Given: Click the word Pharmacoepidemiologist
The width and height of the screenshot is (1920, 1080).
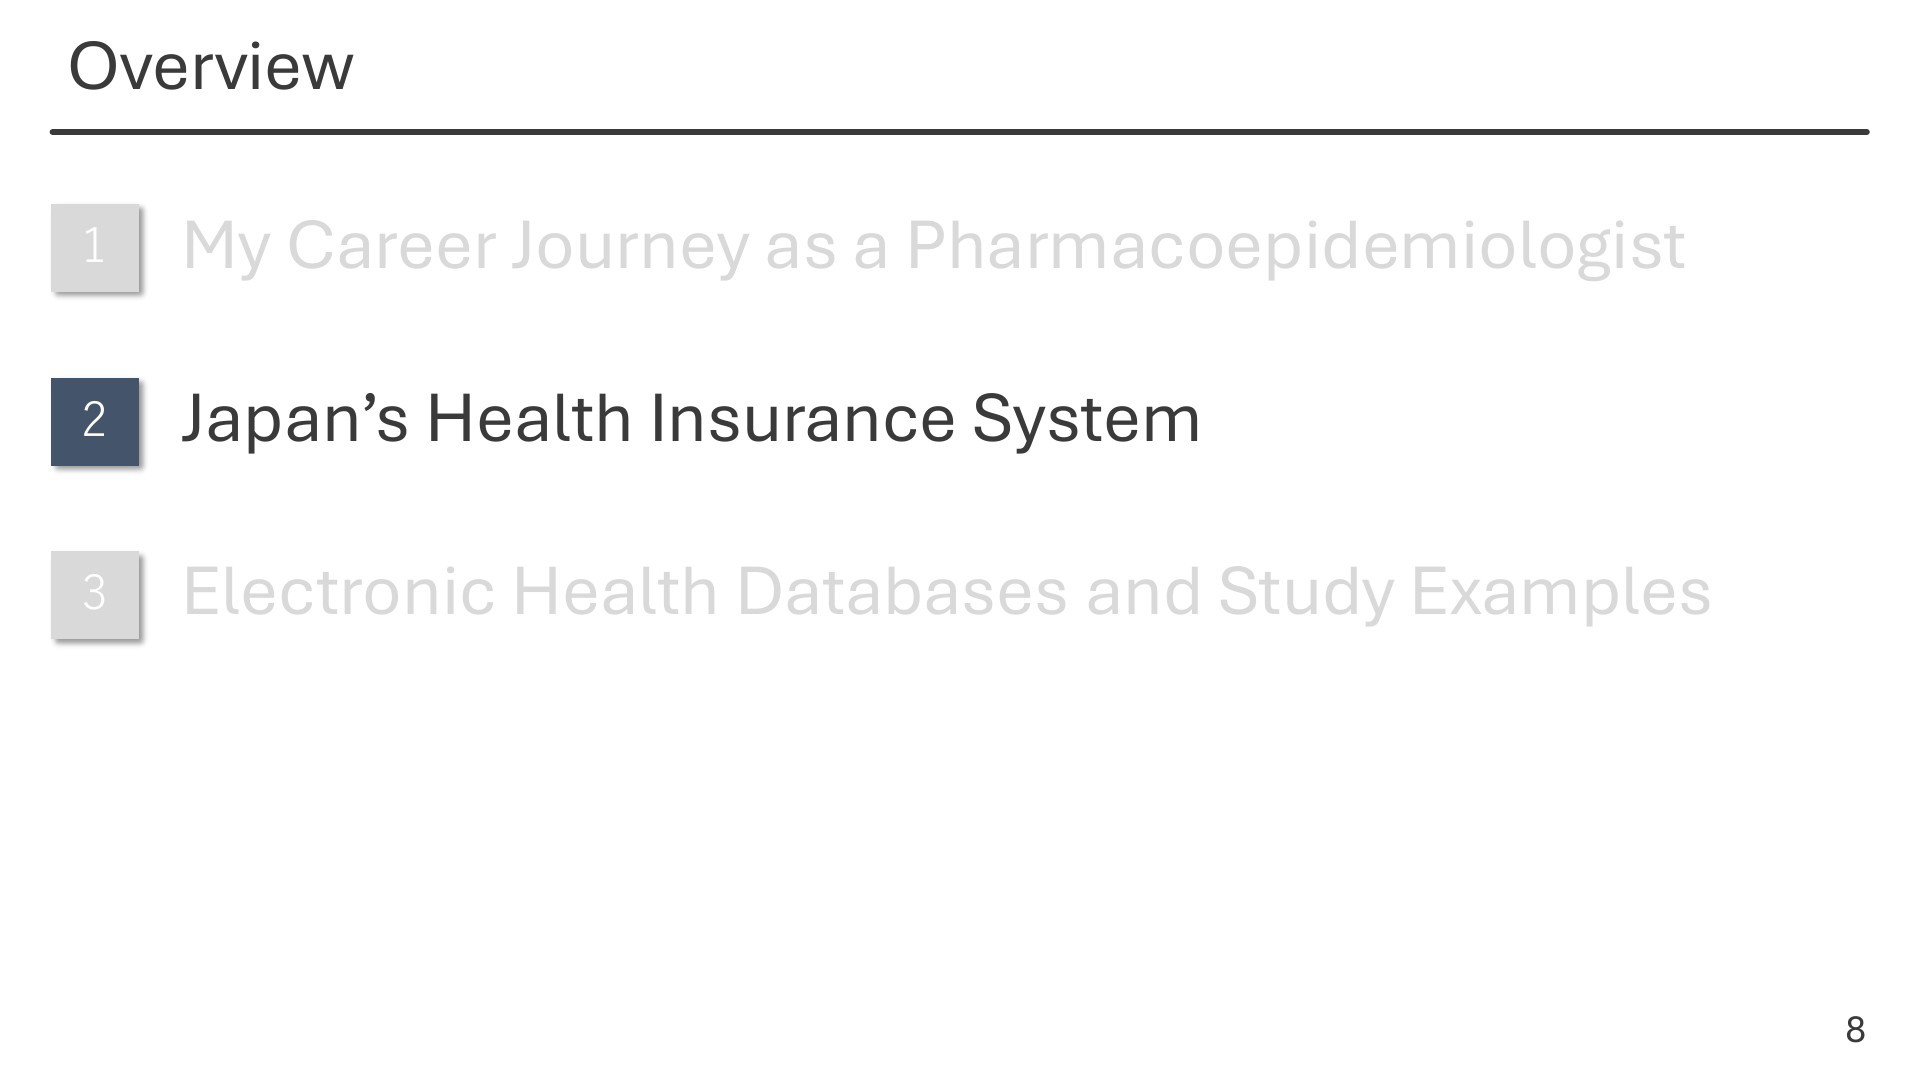Looking at the screenshot, I should pyautogui.click(x=1295, y=247).
